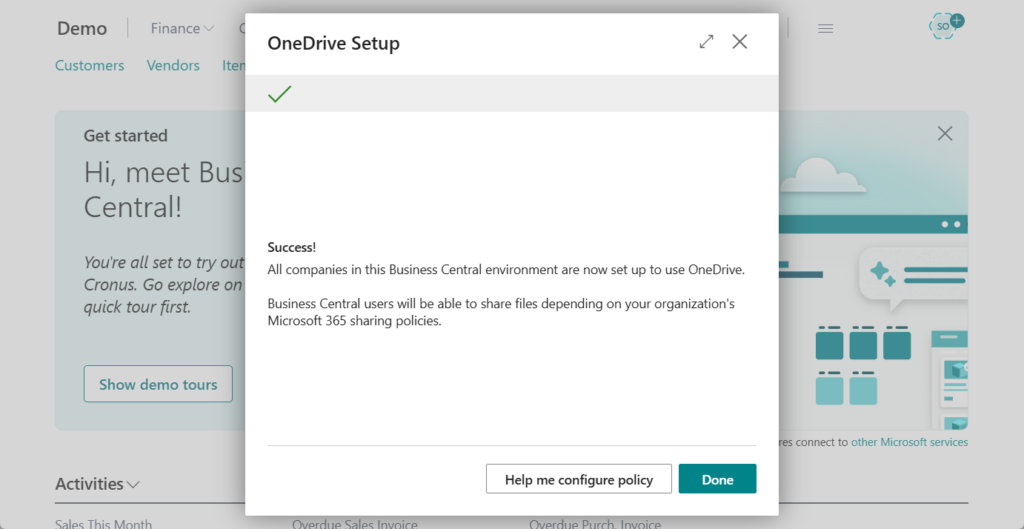
Task: Click the Demo company name
Action: tap(82, 29)
